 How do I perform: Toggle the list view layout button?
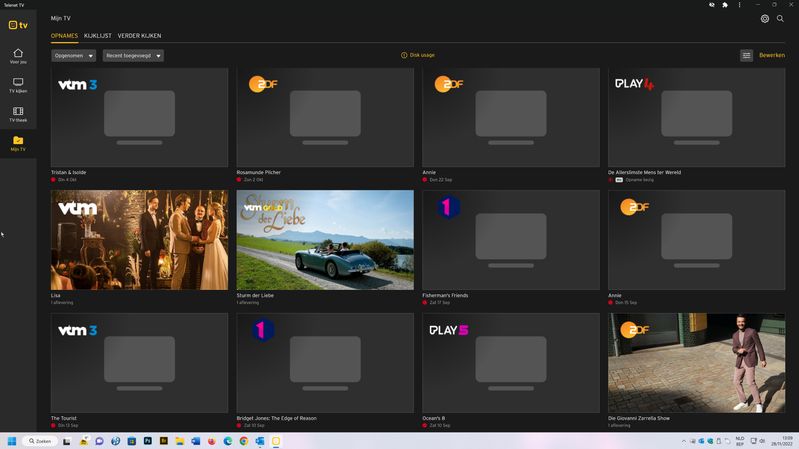(x=746, y=56)
